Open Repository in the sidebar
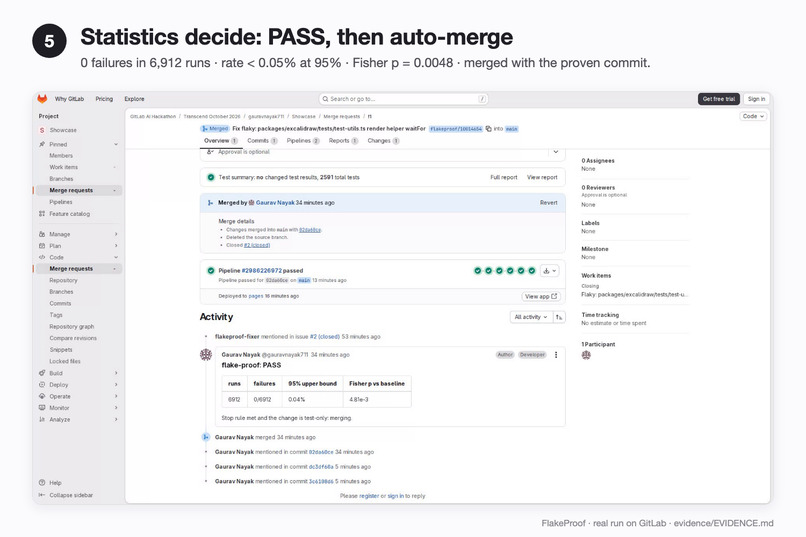This screenshot has height=537, width=806. 63,281
